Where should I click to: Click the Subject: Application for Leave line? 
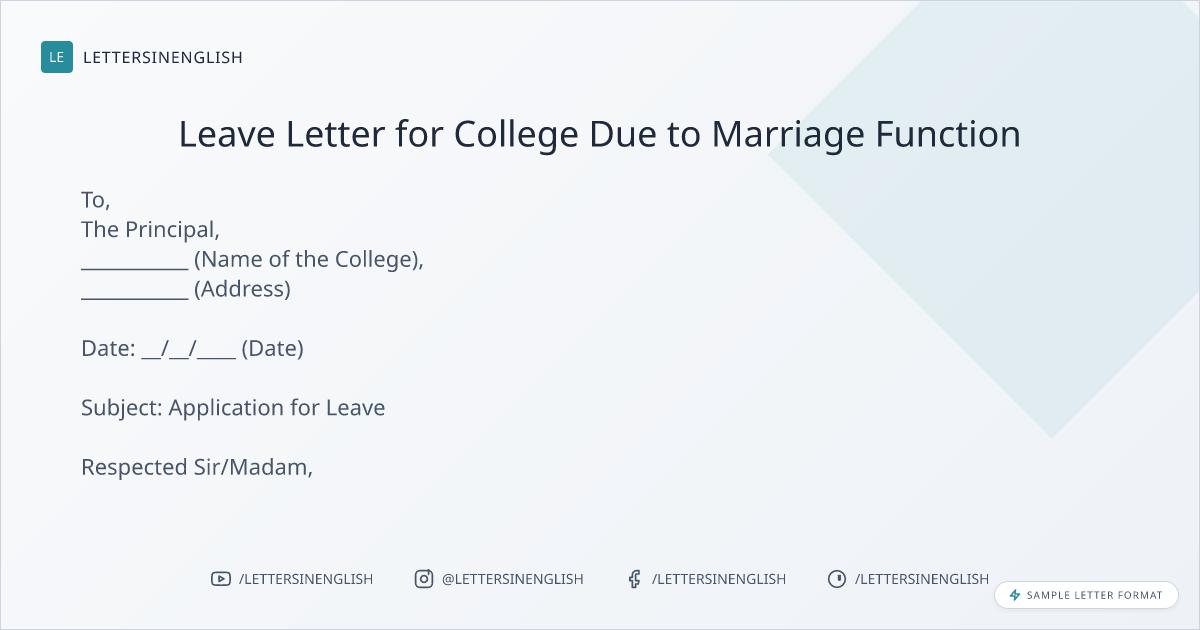tap(233, 408)
